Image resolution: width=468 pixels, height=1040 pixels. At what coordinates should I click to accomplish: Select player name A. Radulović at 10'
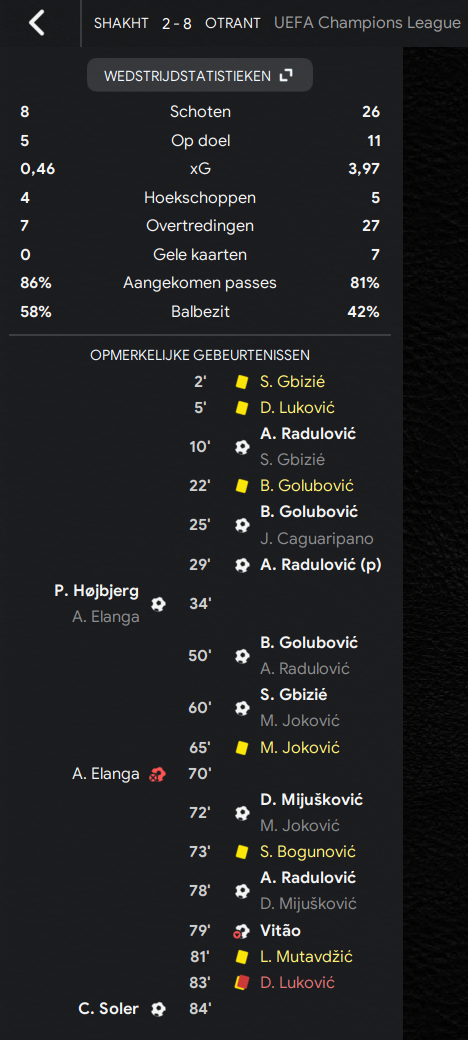click(x=308, y=433)
